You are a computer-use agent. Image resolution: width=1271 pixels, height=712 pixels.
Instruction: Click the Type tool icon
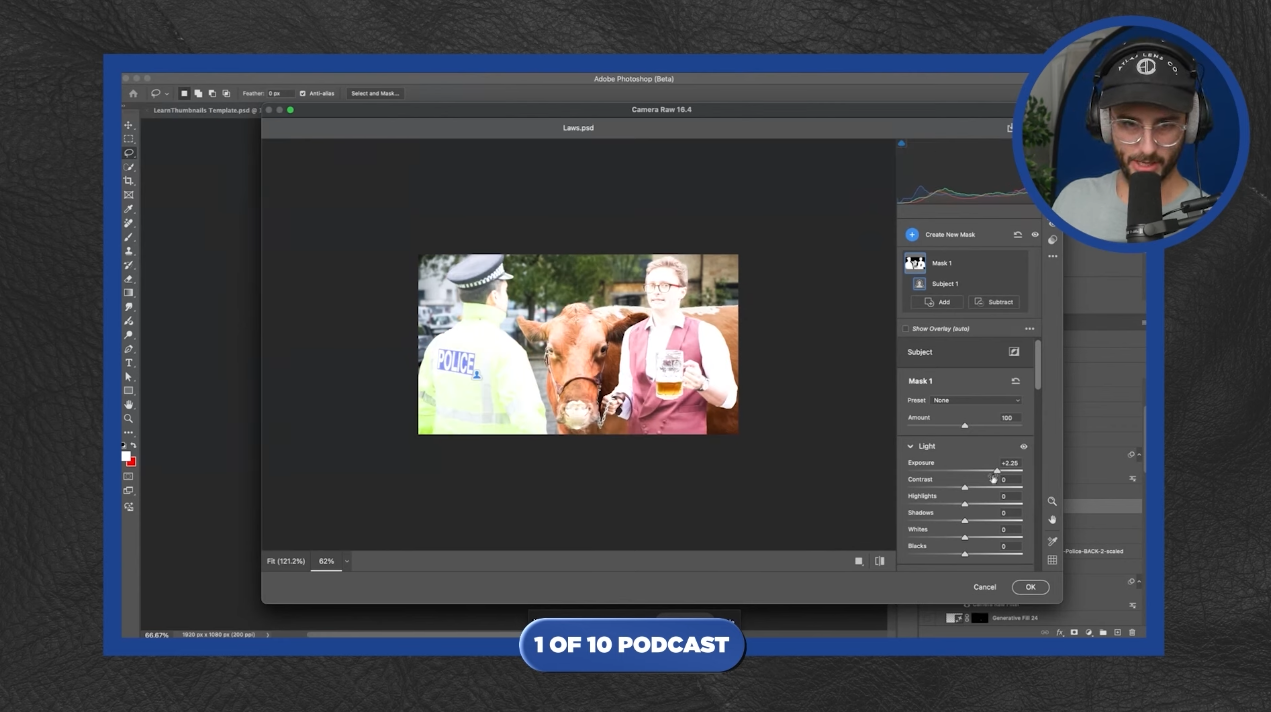point(128,363)
